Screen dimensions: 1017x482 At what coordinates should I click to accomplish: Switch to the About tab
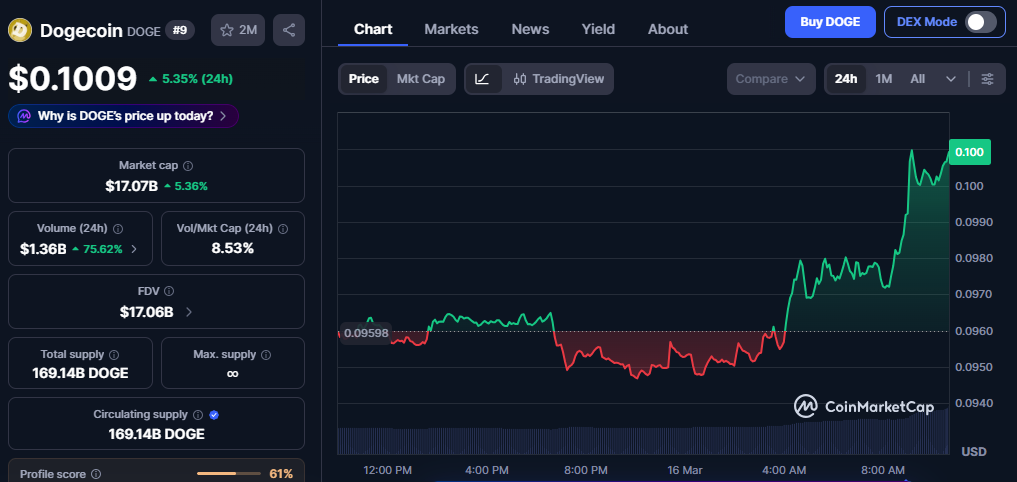click(668, 29)
